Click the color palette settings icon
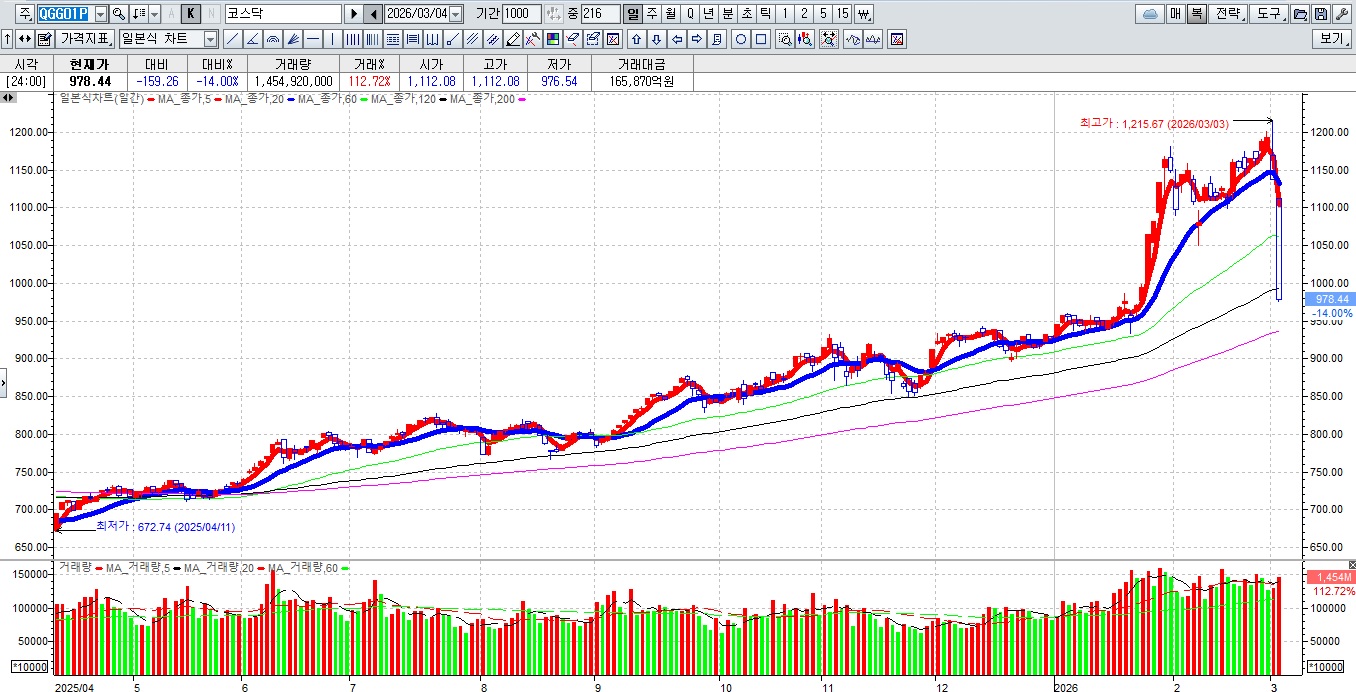1356x692 pixels. (551, 39)
